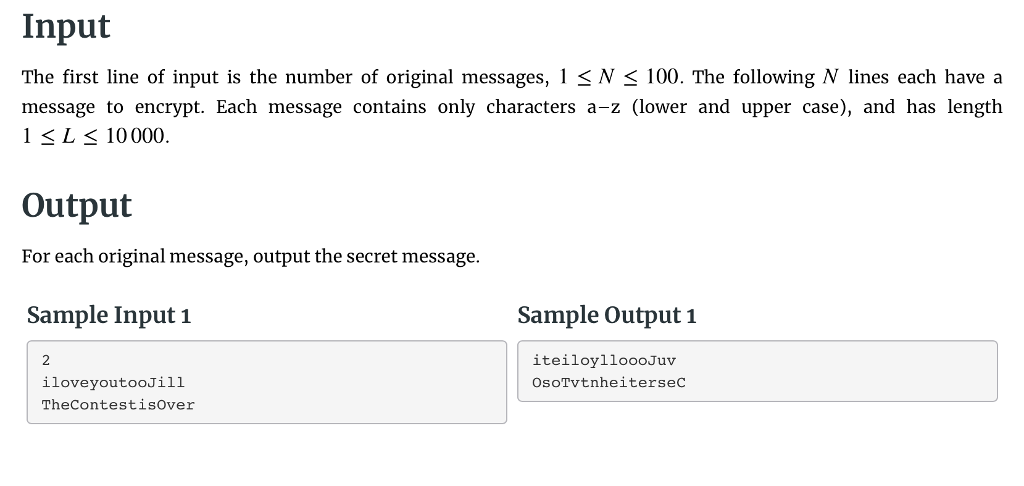Click the '1 ≤ L ≤ 10 000' constraint

pos(93,136)
